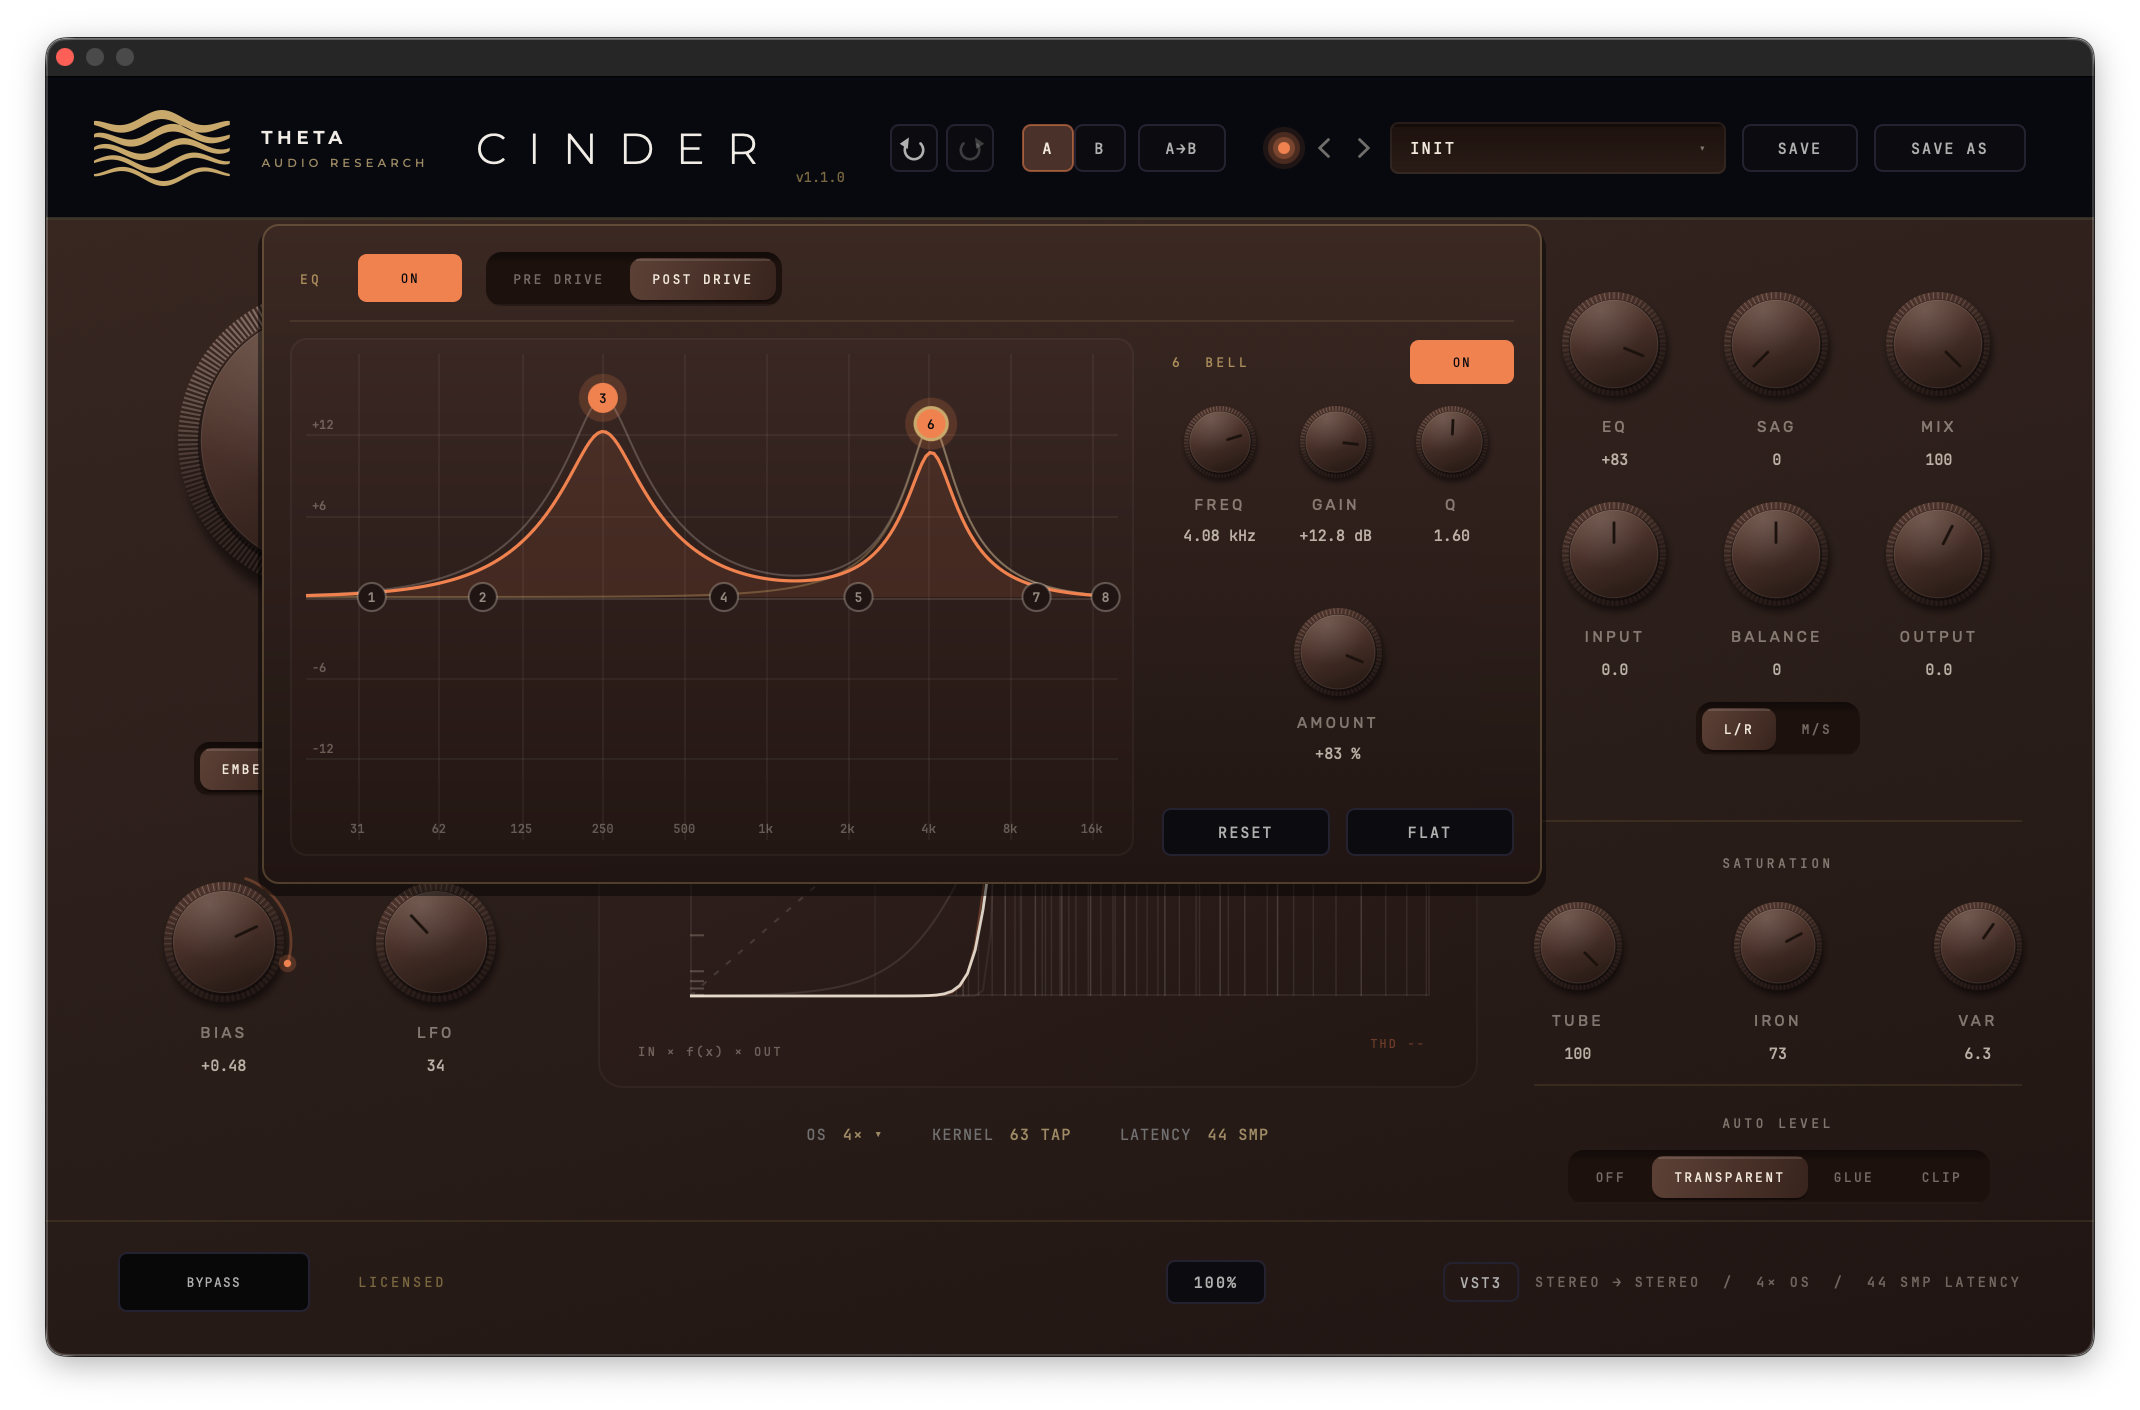
Task: Toggle the Bypass button
Action: pos(214,1282)
